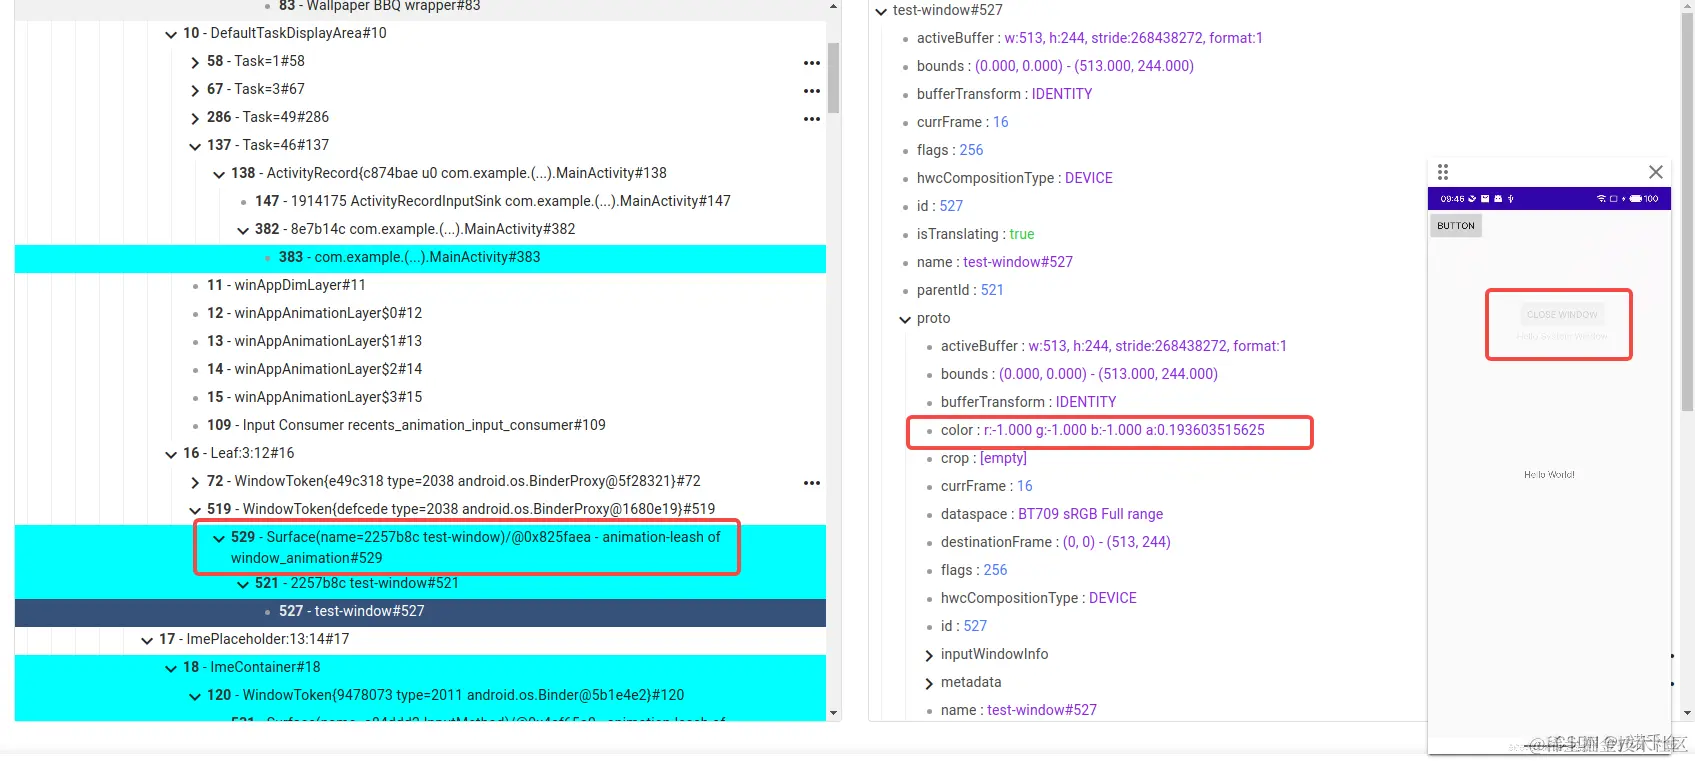Open more options for WindowToken#72 row

(x=811, y=483)
